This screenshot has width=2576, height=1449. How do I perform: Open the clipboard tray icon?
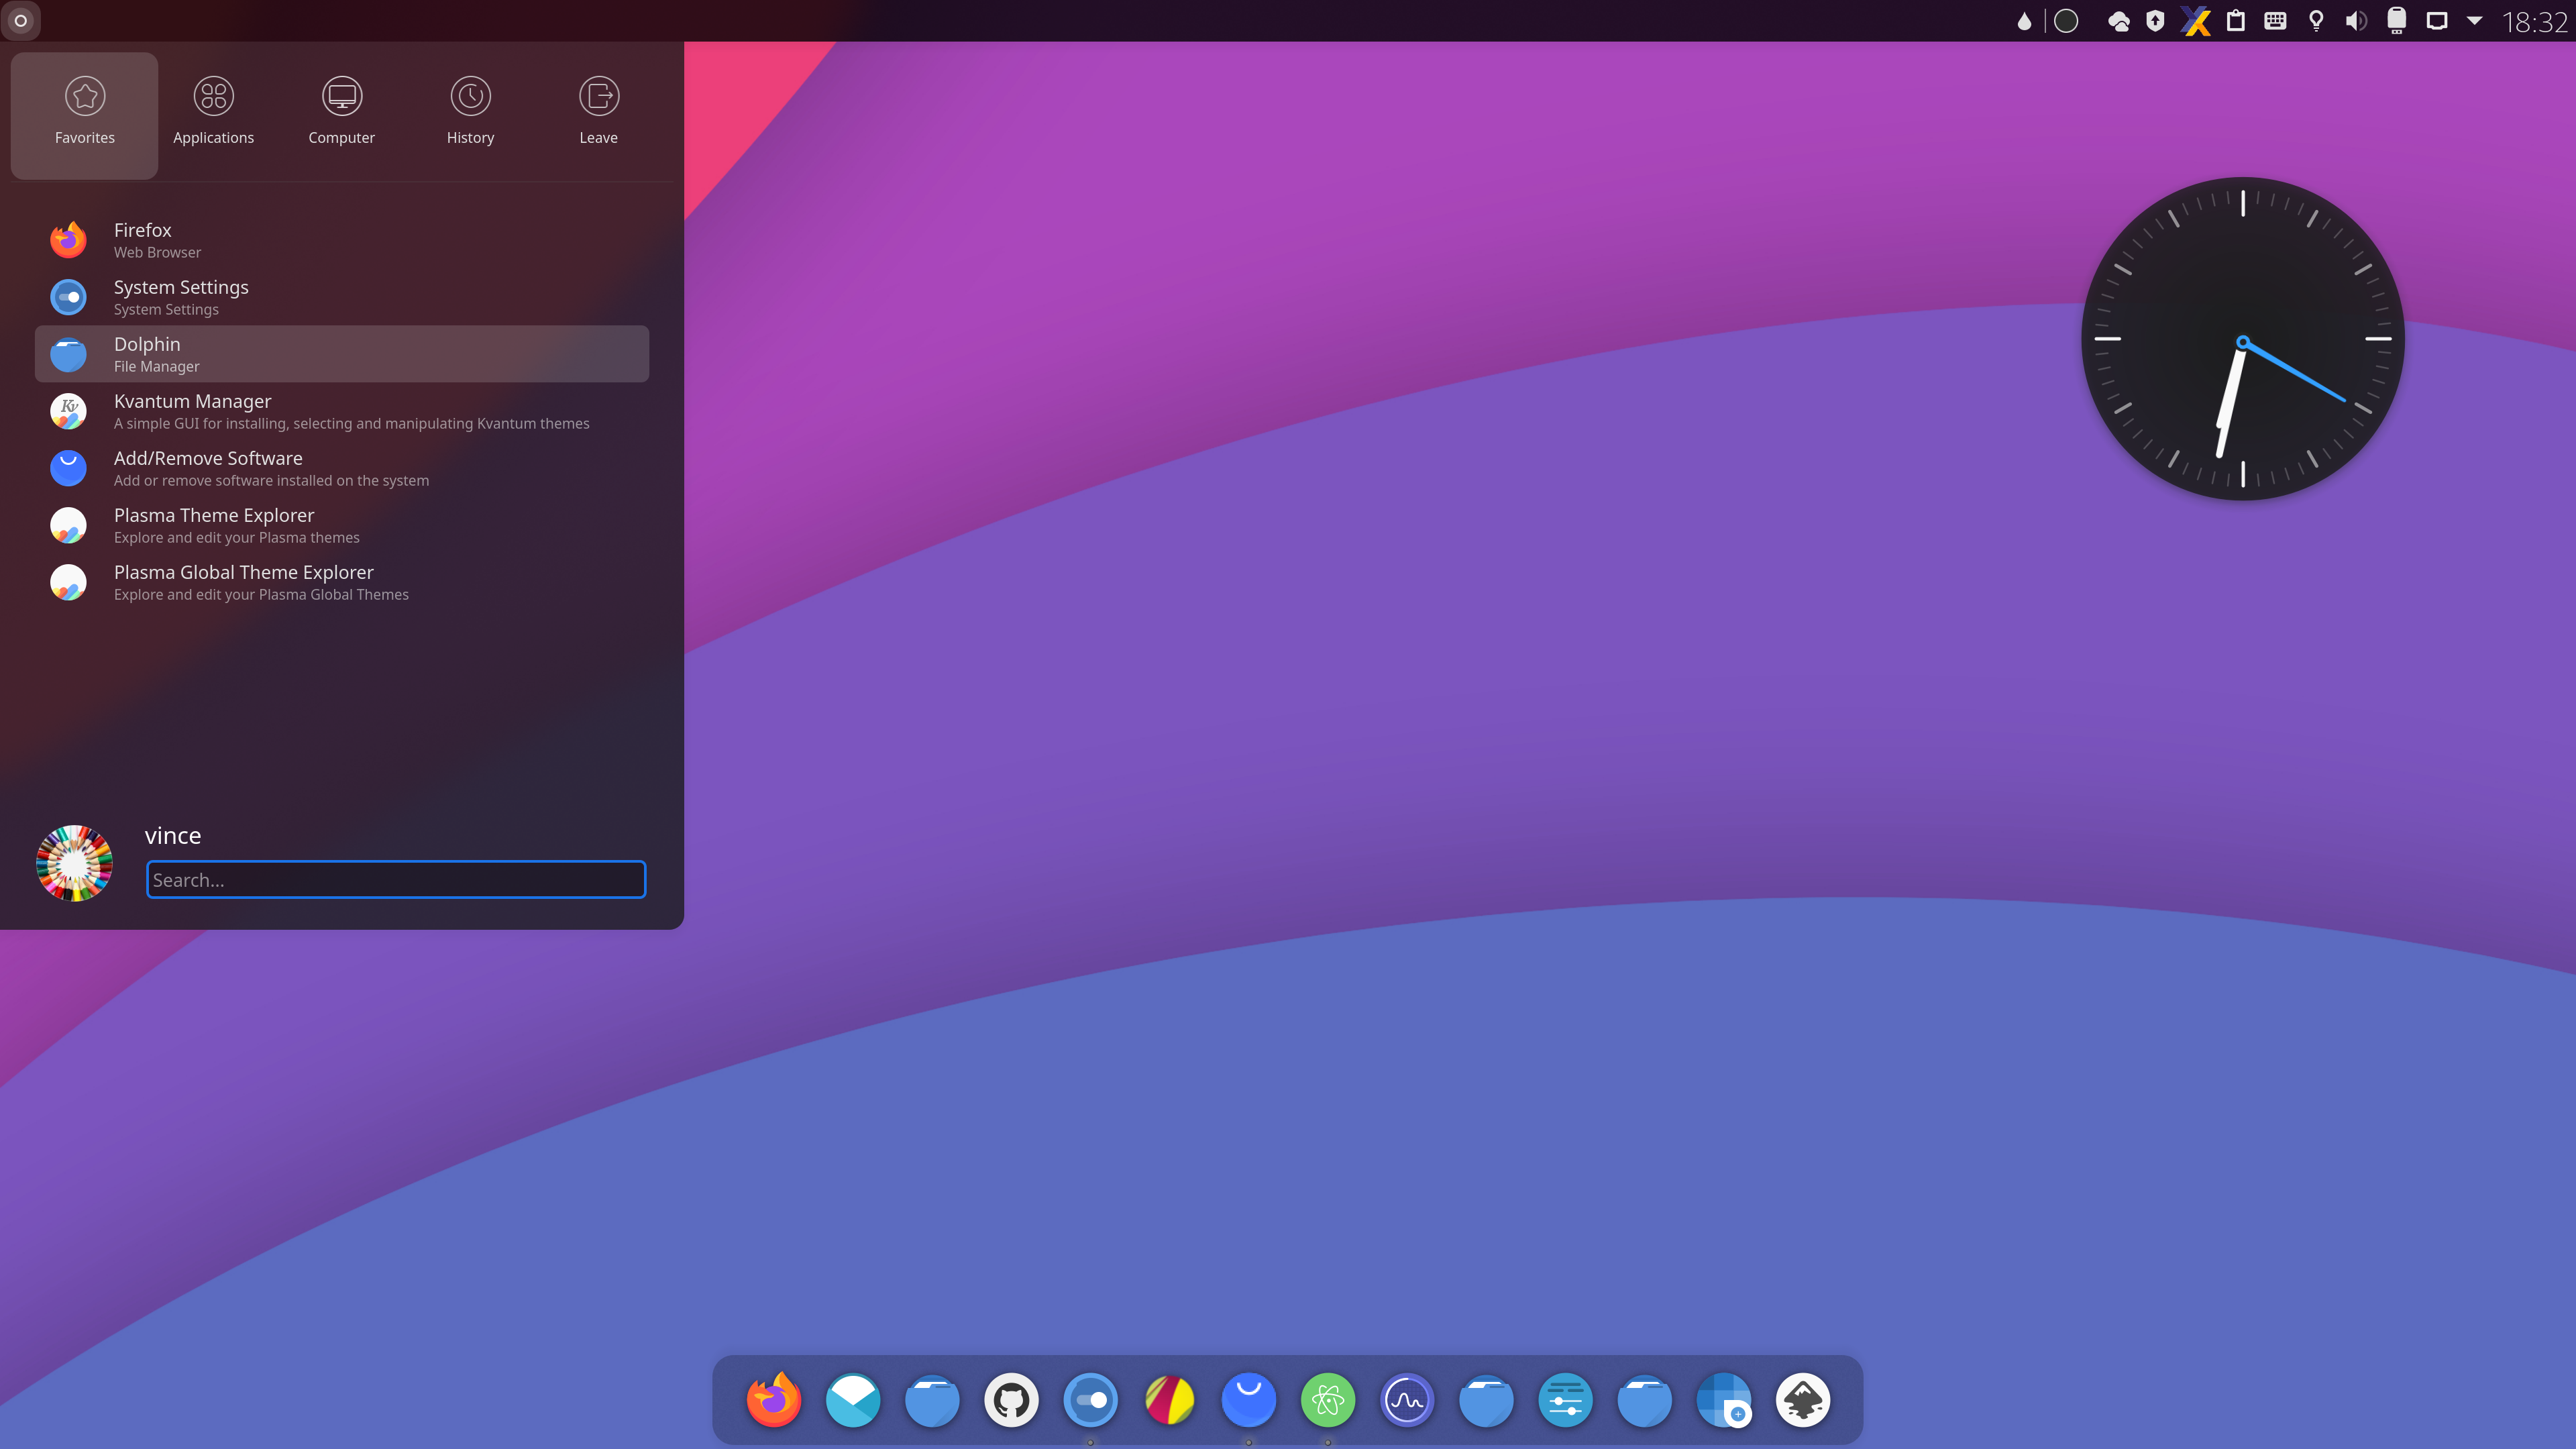2236,21
